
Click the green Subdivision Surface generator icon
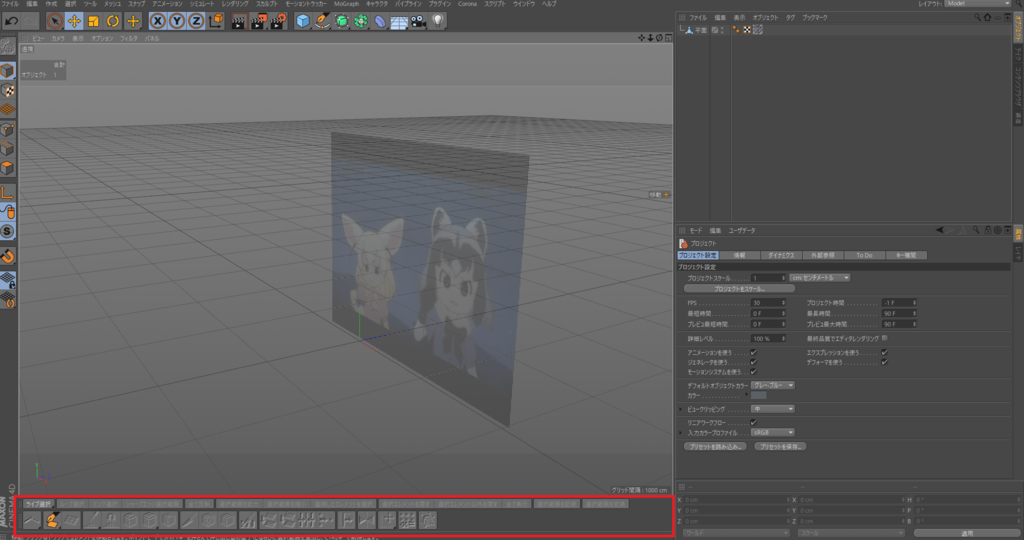pos(342,21)
